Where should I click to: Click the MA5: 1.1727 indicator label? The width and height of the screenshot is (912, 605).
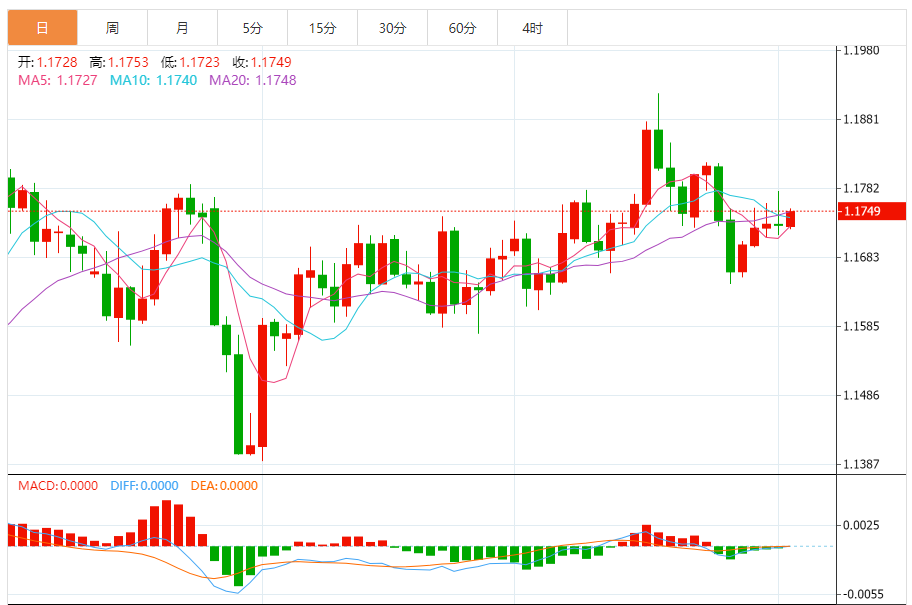click(x=58, y=80)
